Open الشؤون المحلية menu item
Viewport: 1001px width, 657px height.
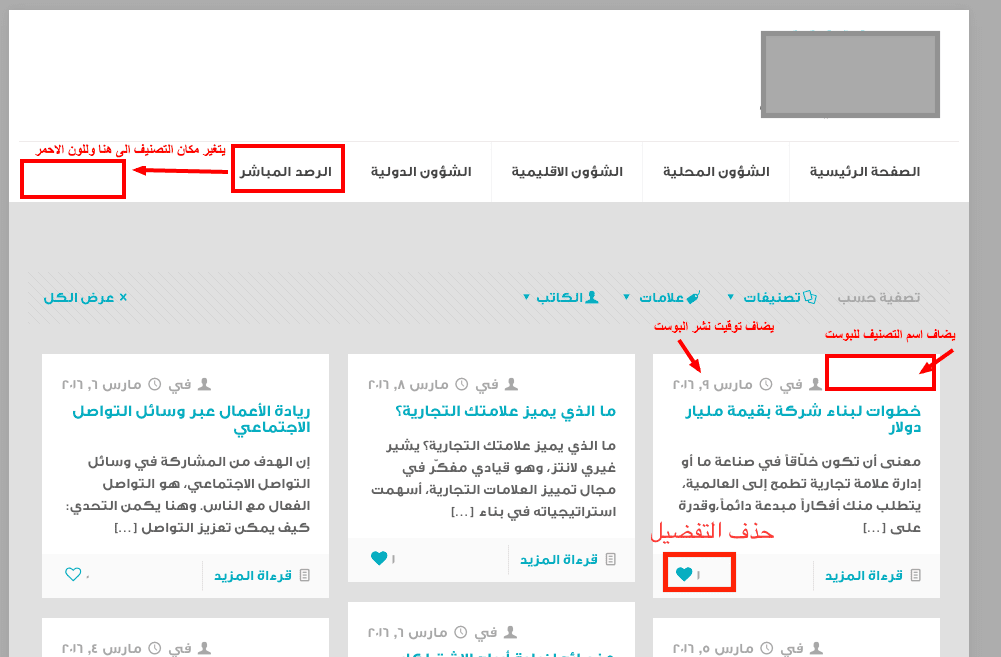pos(716,172)
